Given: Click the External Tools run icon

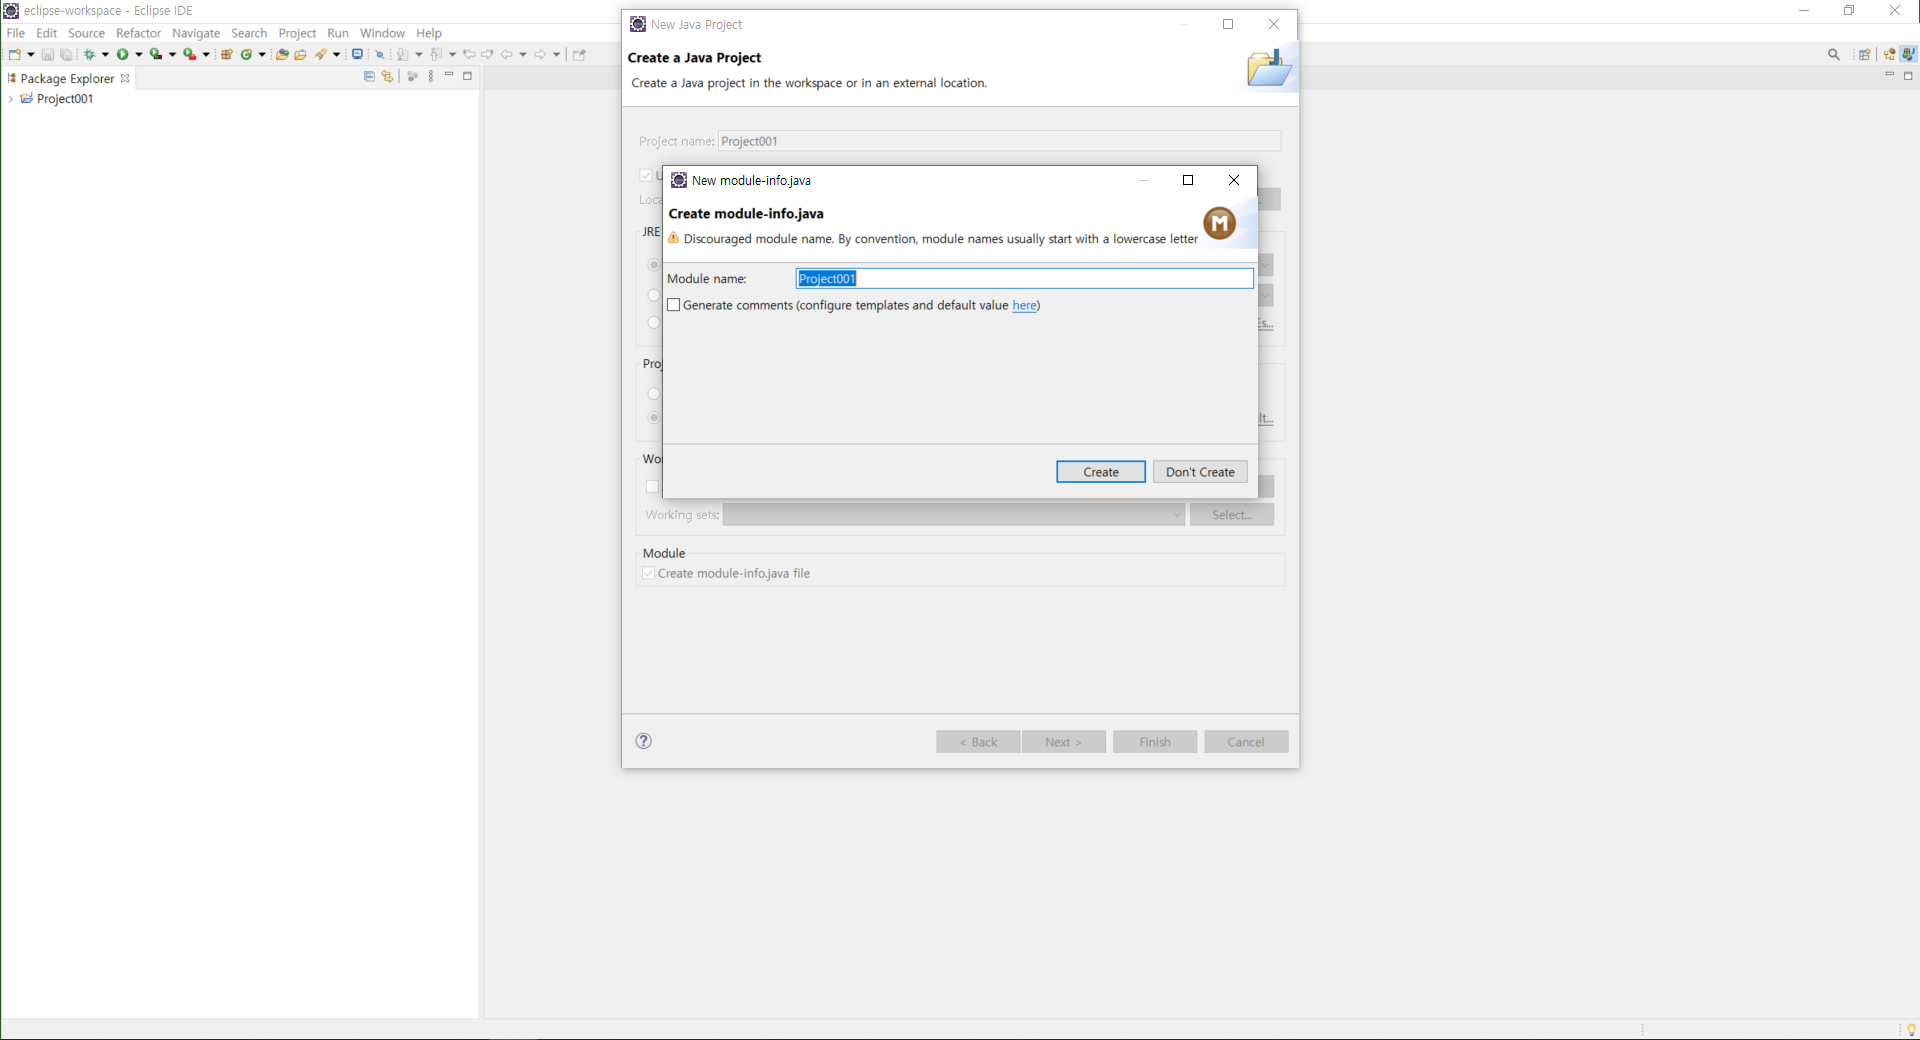Looking at the screenshot, I should [x=189, y=54].
